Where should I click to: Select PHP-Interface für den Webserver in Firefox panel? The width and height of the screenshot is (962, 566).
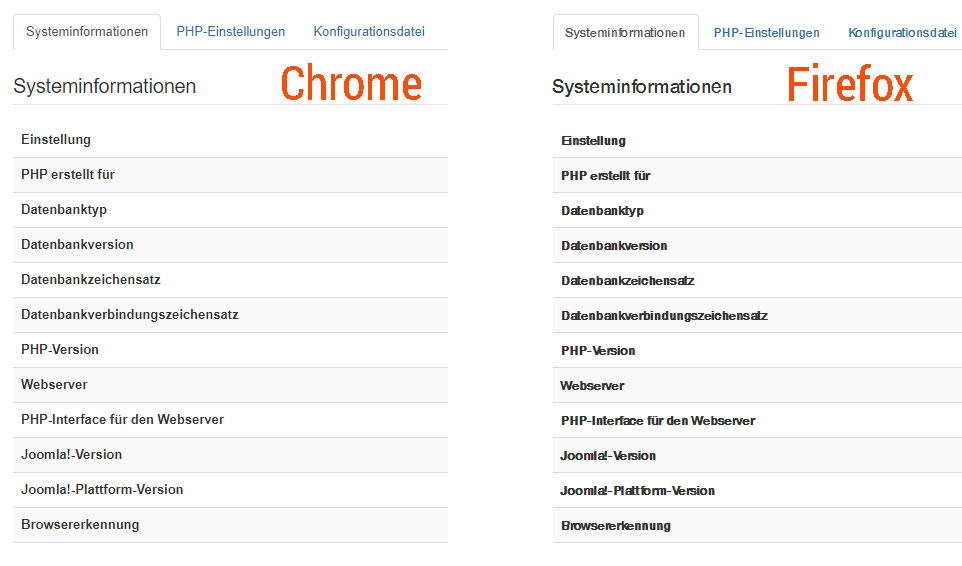[658, 421]
